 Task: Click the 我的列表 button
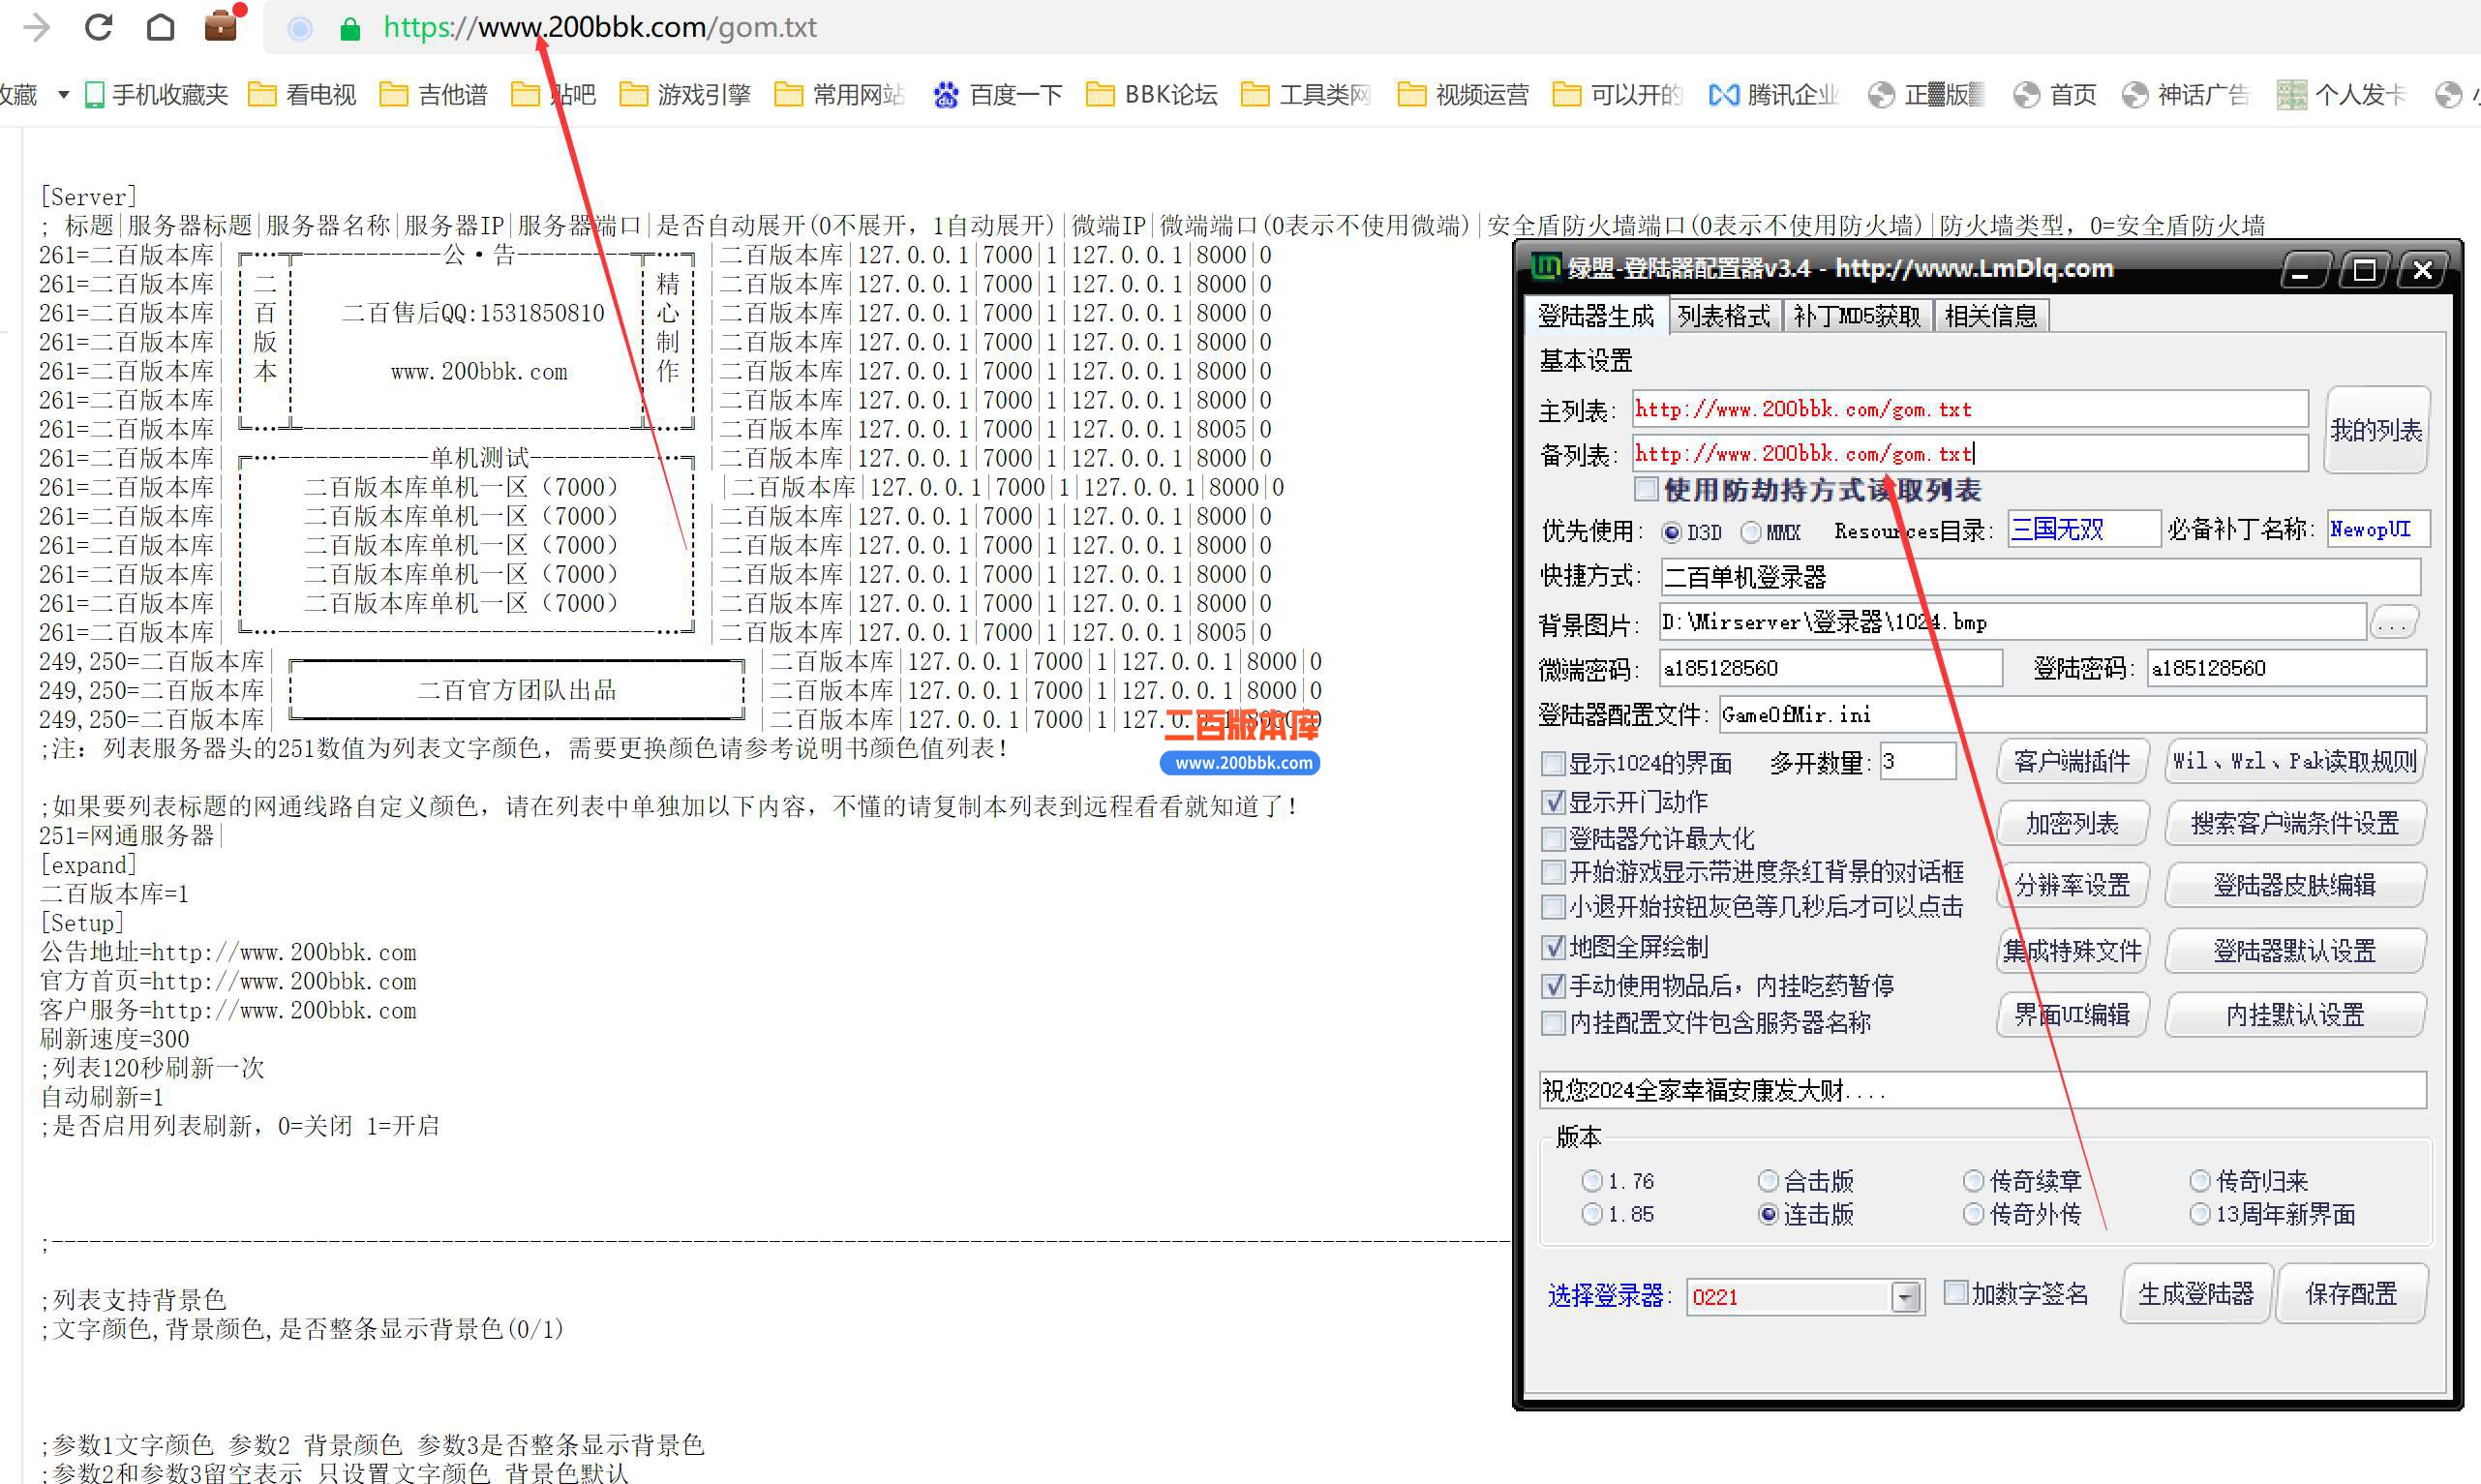tap(2376, 430)
